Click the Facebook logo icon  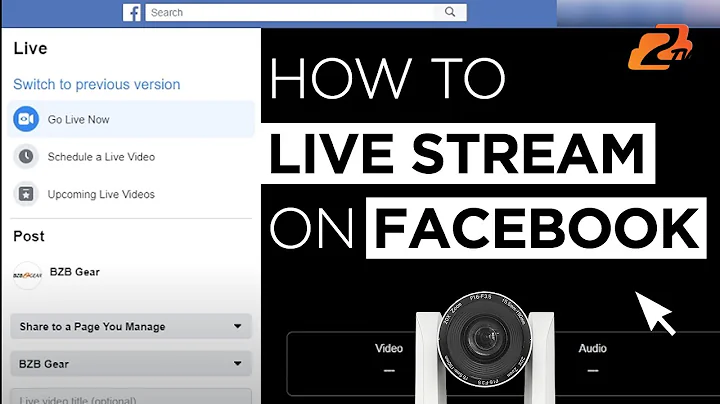(x=132, y=12)
